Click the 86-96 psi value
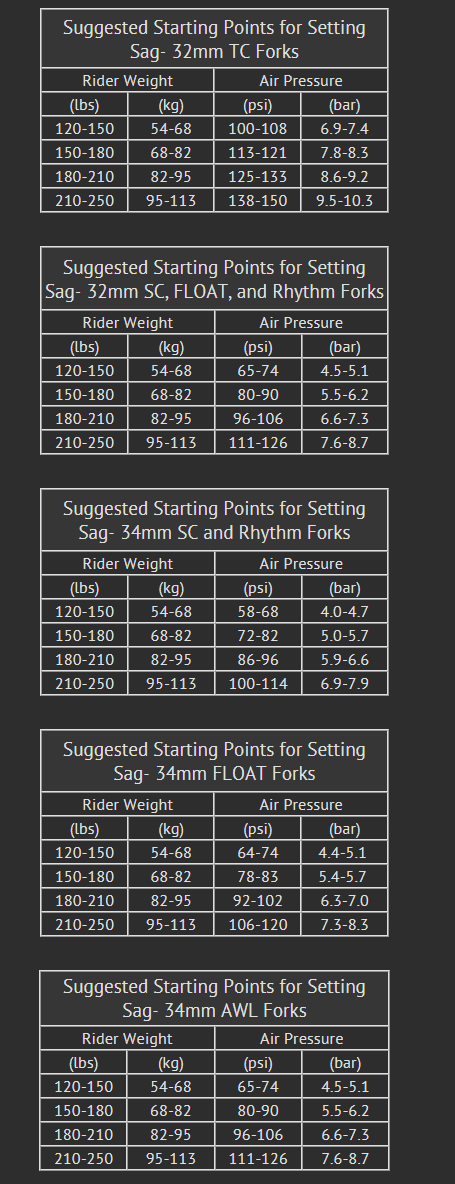Screen dimensions: 455x1184 pyautogui.click(x=257, y=659)
